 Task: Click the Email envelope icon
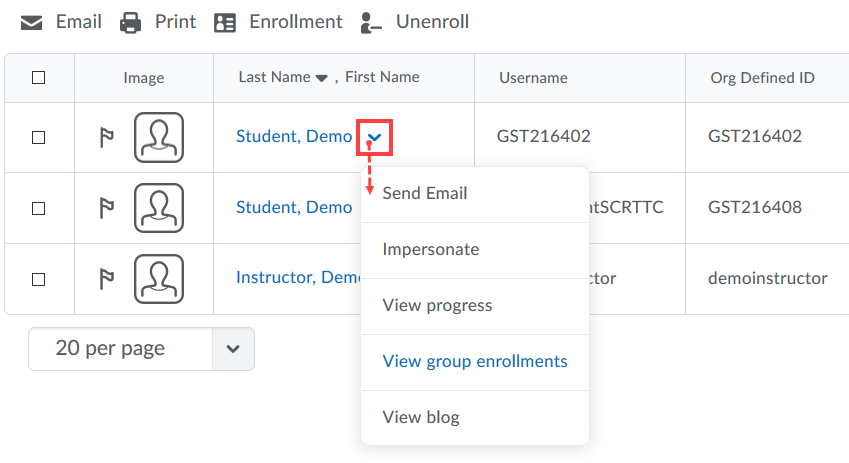31,23
